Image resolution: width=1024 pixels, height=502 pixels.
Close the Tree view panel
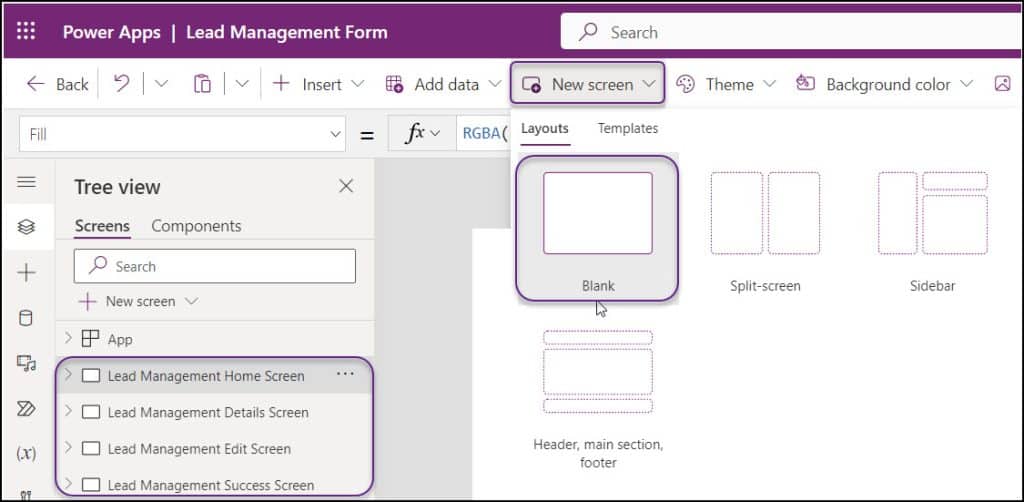click(x=346, y=186)
